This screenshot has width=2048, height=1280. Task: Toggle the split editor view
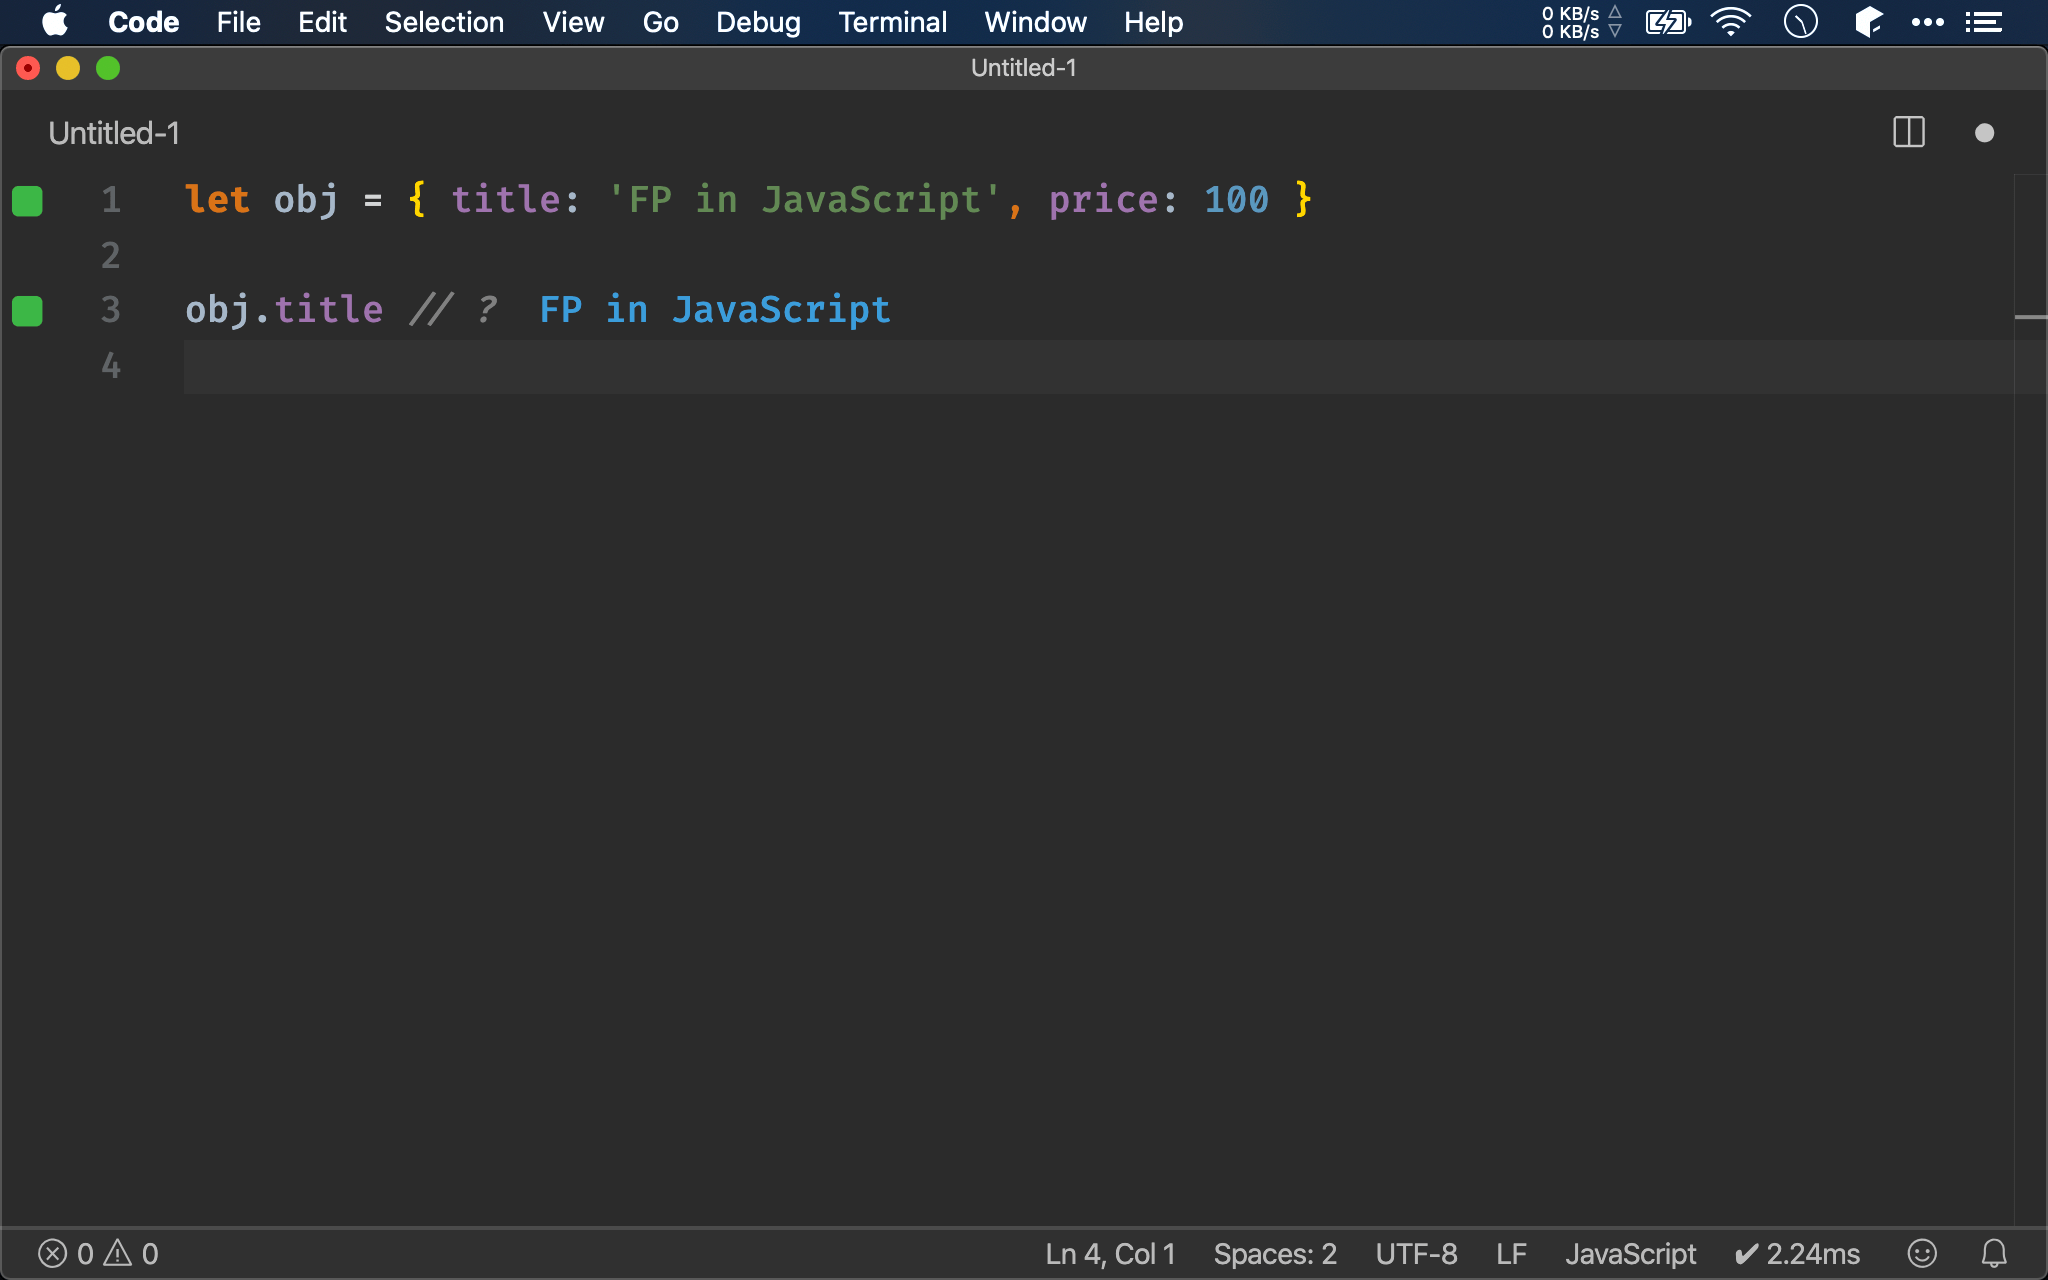(1908, 131)
